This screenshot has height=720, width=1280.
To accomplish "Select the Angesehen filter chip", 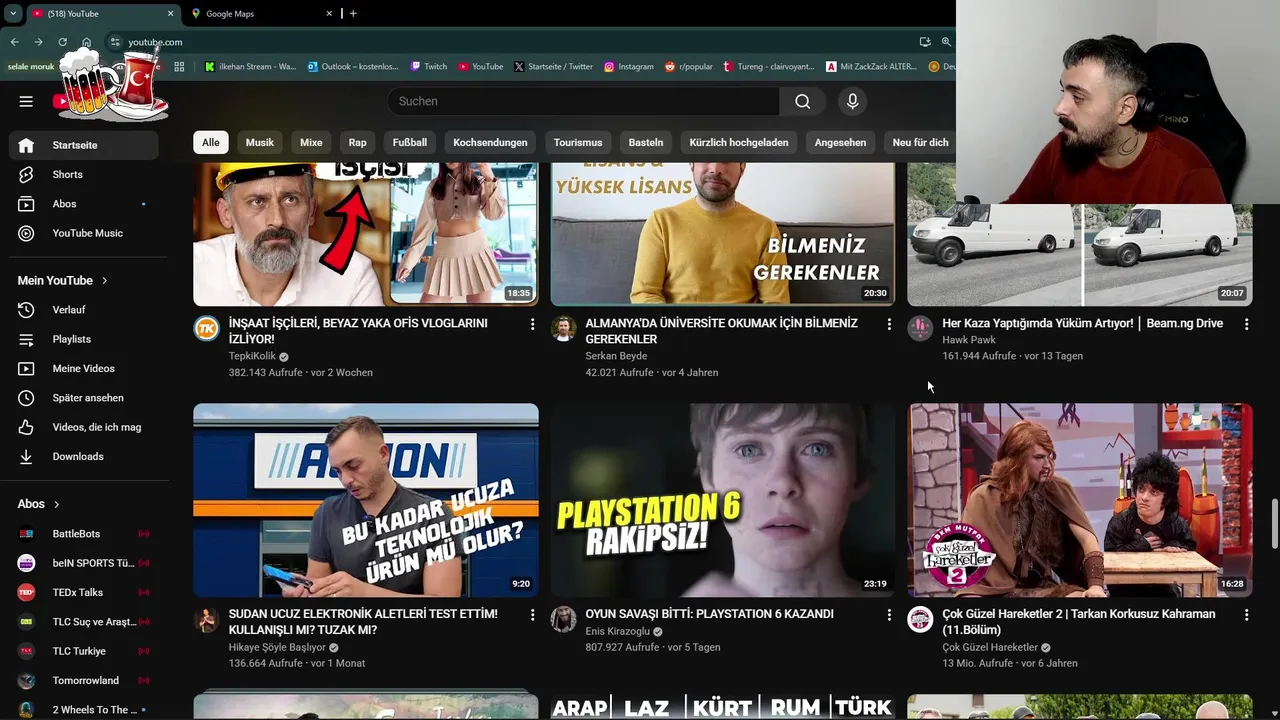I will (840, 142).
